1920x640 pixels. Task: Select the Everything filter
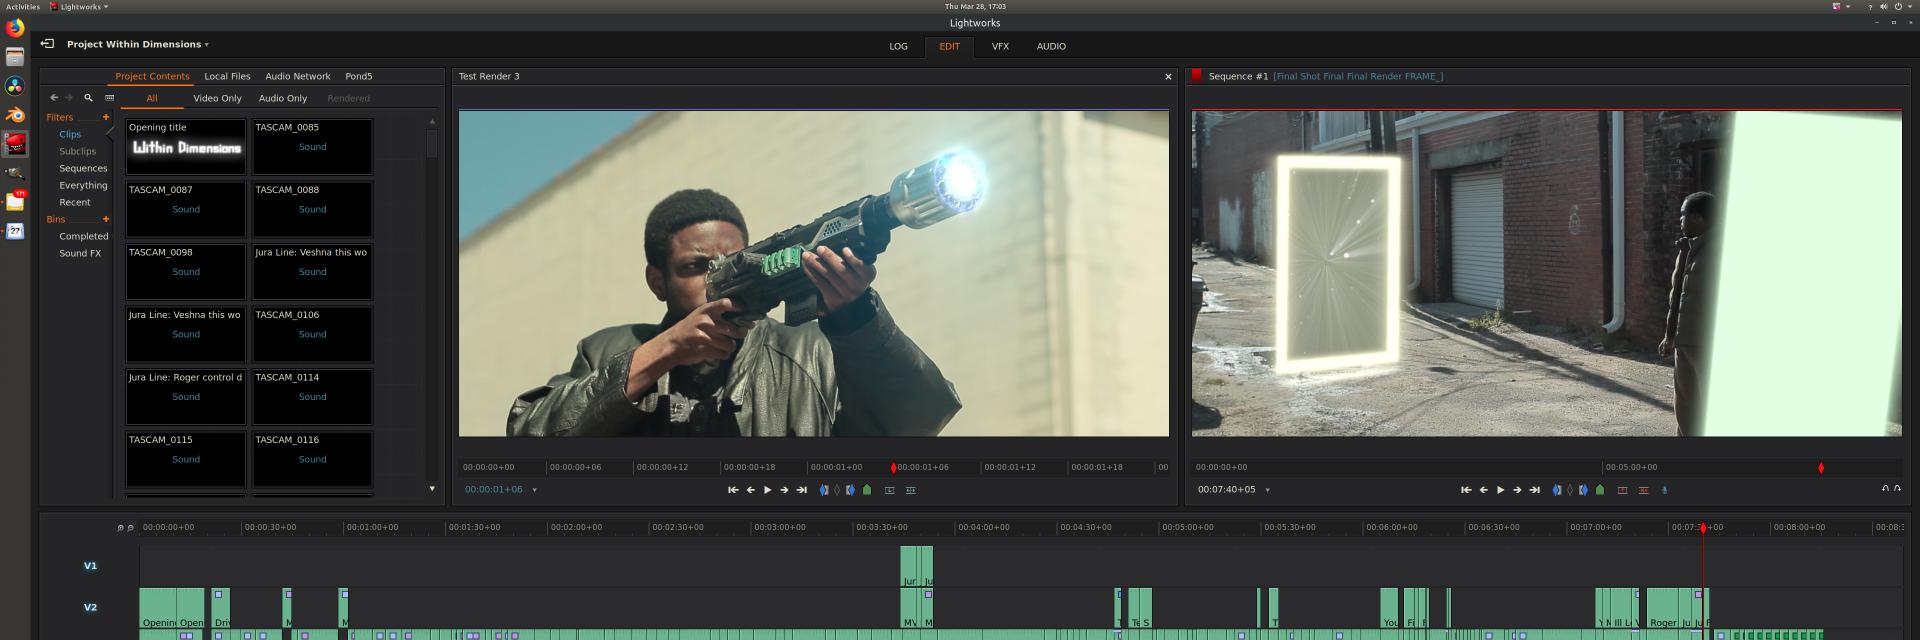[83, 185]
